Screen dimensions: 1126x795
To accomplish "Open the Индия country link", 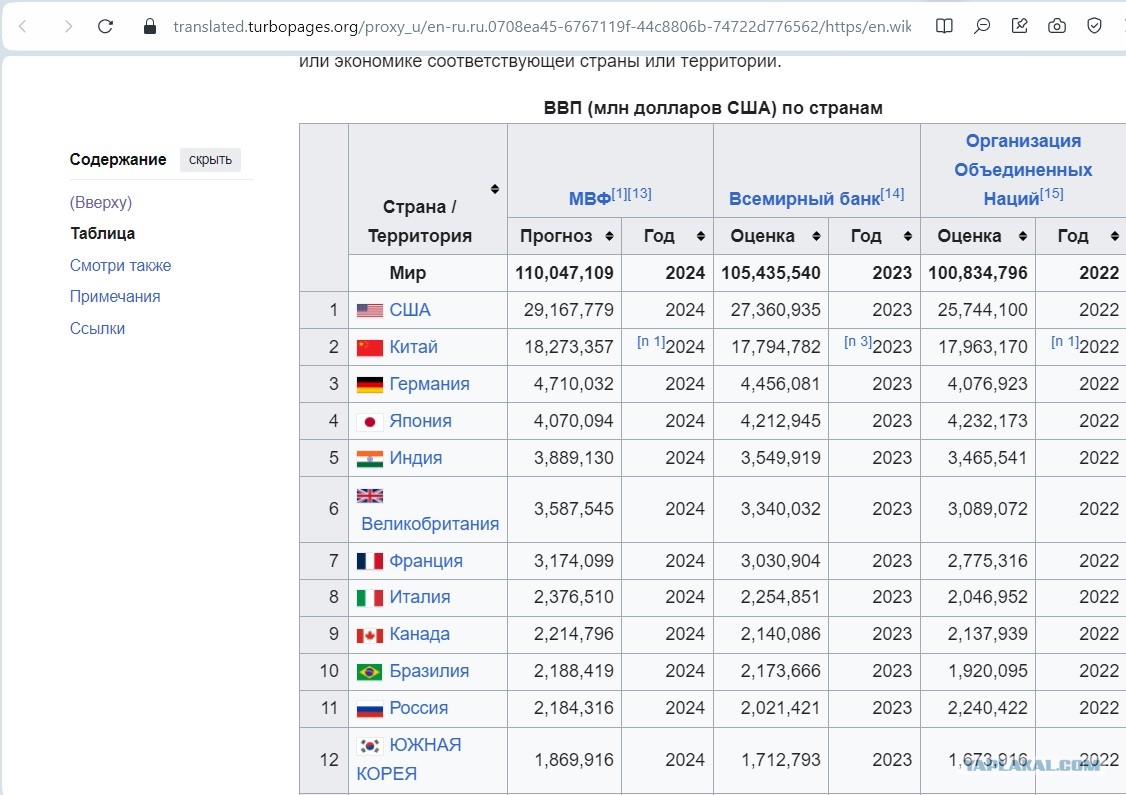I will pyautogui.click(x=416, y=458).
